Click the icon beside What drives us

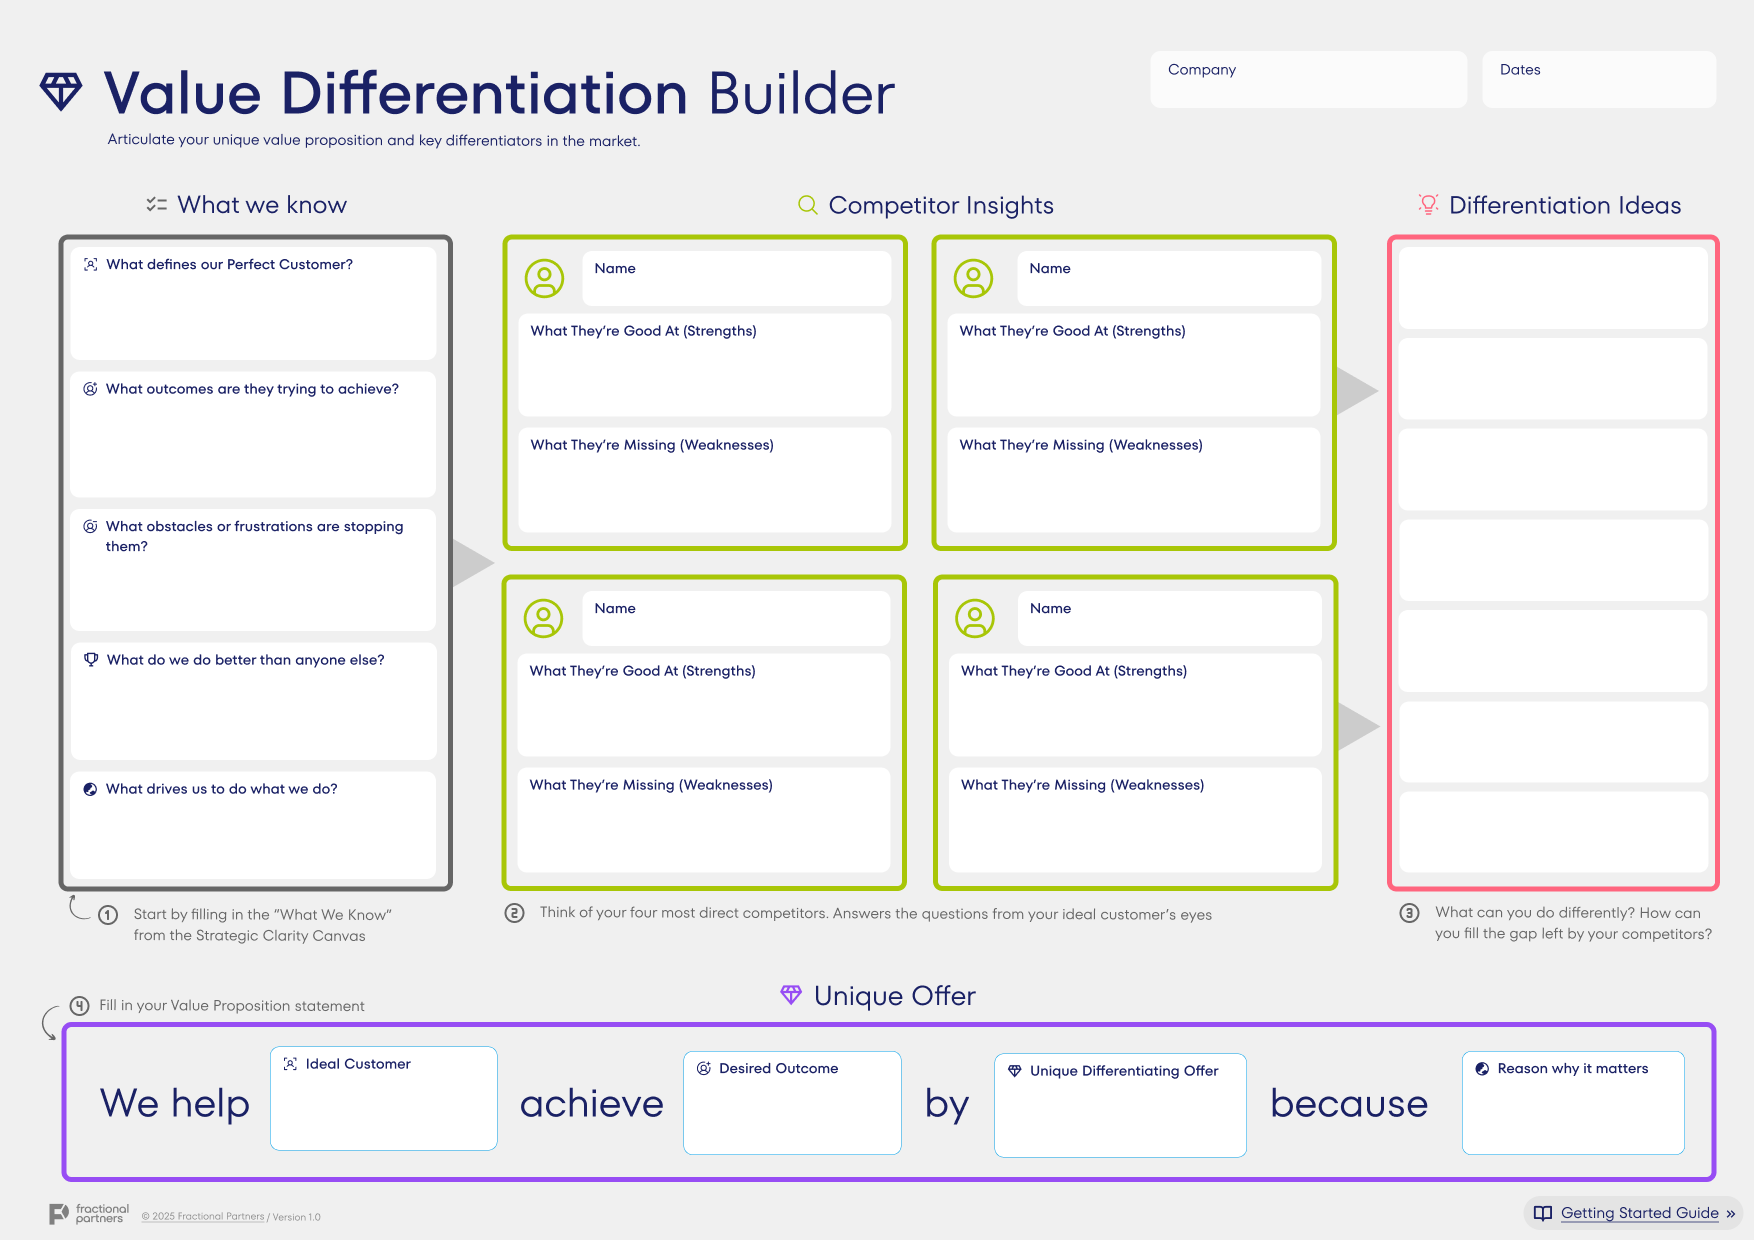(x=90, y=789)
